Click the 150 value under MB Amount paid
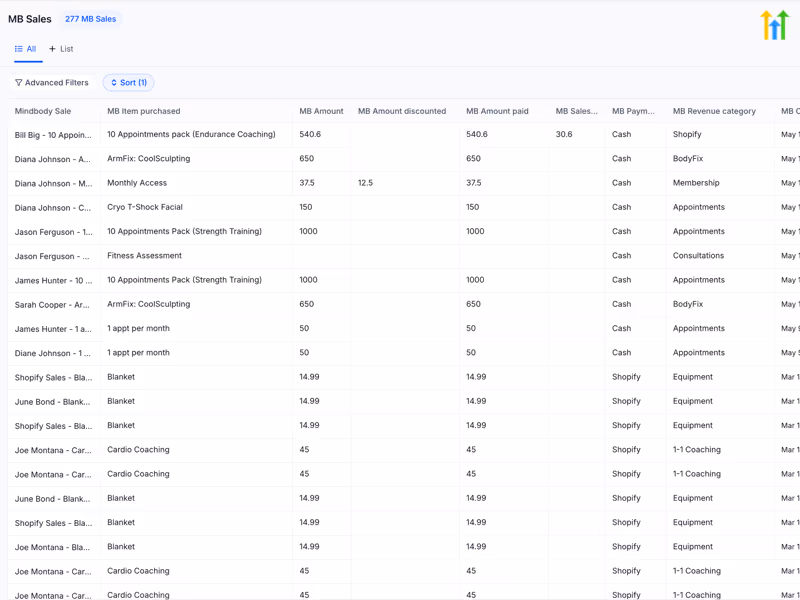The image size is (800, 600). [472, 207]
